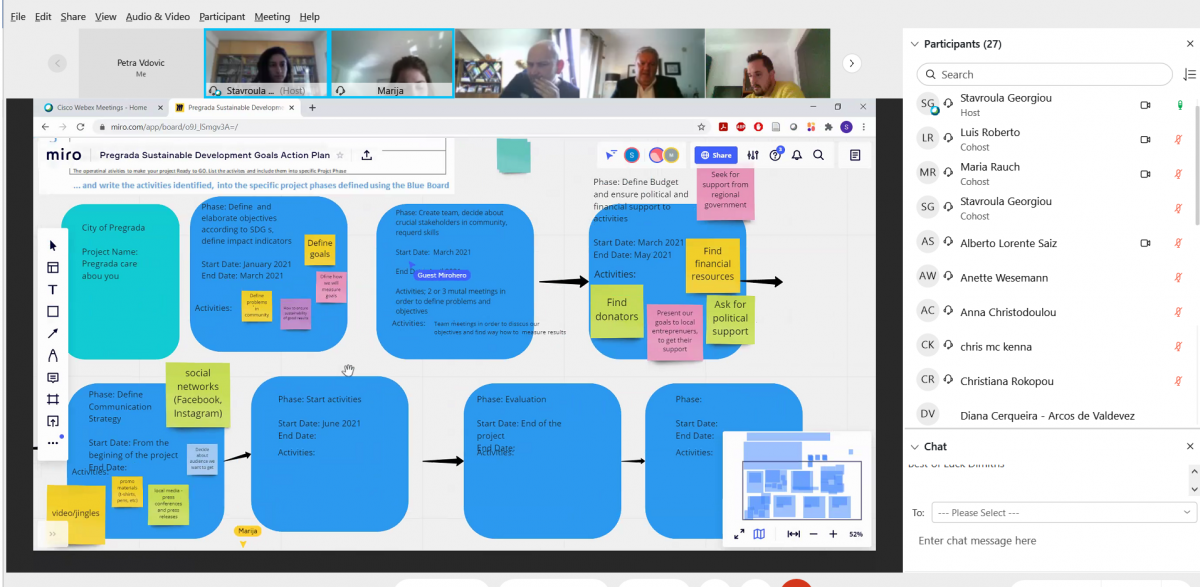Star the Pregrada board as favorite

point(340,155)
